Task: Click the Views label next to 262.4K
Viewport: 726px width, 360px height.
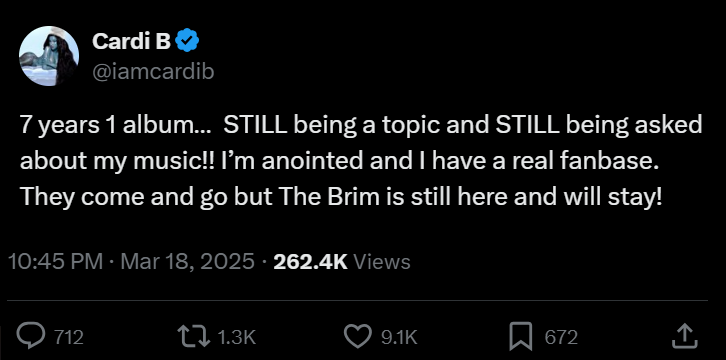Action: pos(382,261)
